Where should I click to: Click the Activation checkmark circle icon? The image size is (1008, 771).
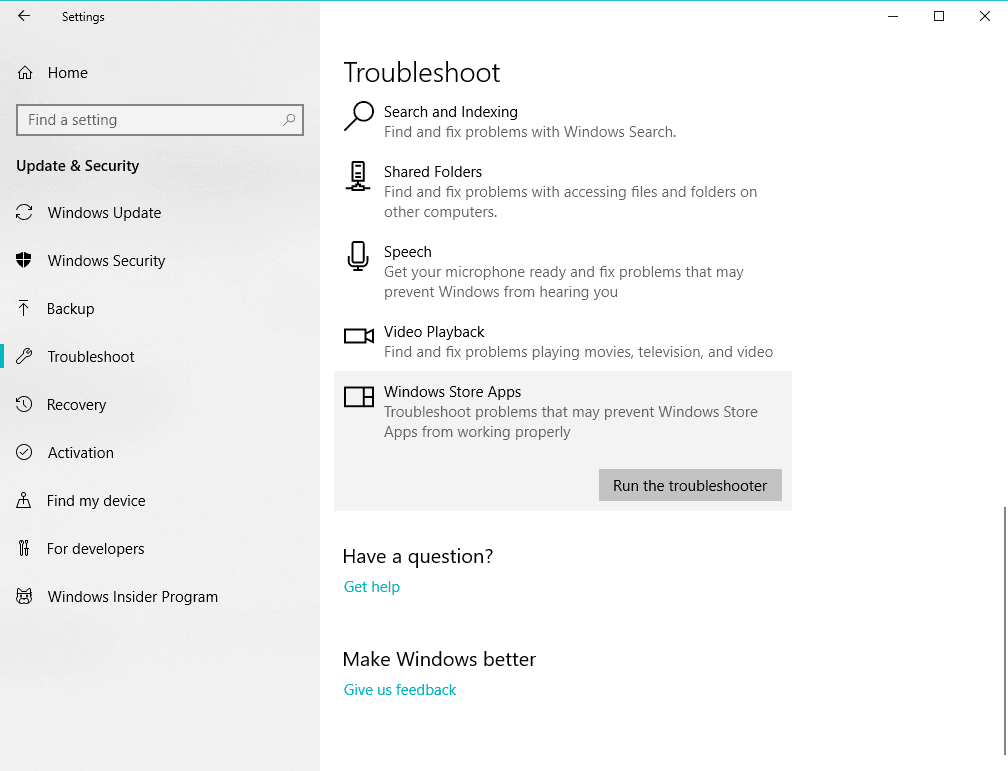click(x=24, y=452)
